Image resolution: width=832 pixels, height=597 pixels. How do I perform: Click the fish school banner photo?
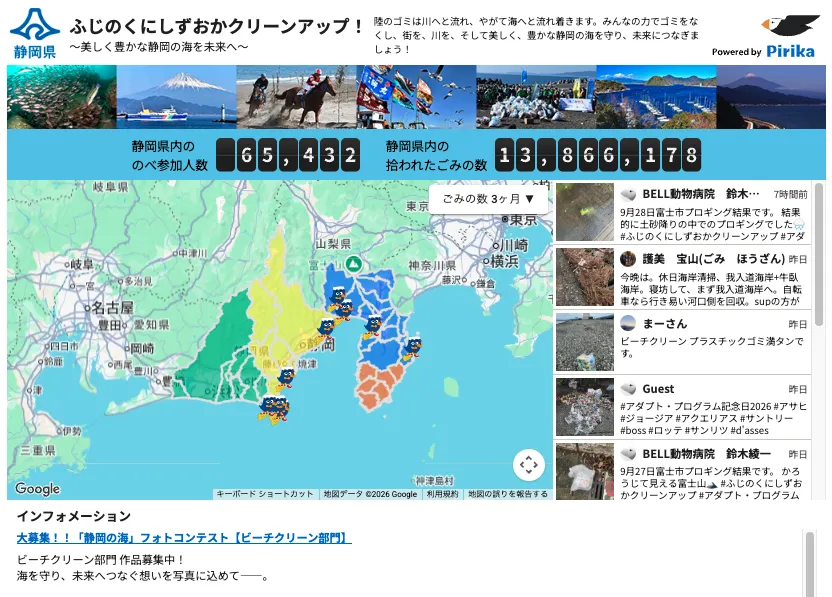(x=62, y=97)
